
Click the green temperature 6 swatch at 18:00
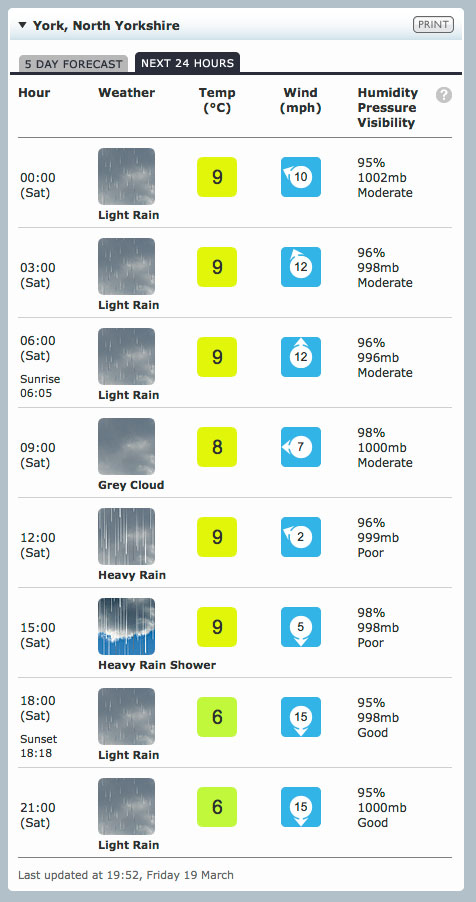point(217,717)
